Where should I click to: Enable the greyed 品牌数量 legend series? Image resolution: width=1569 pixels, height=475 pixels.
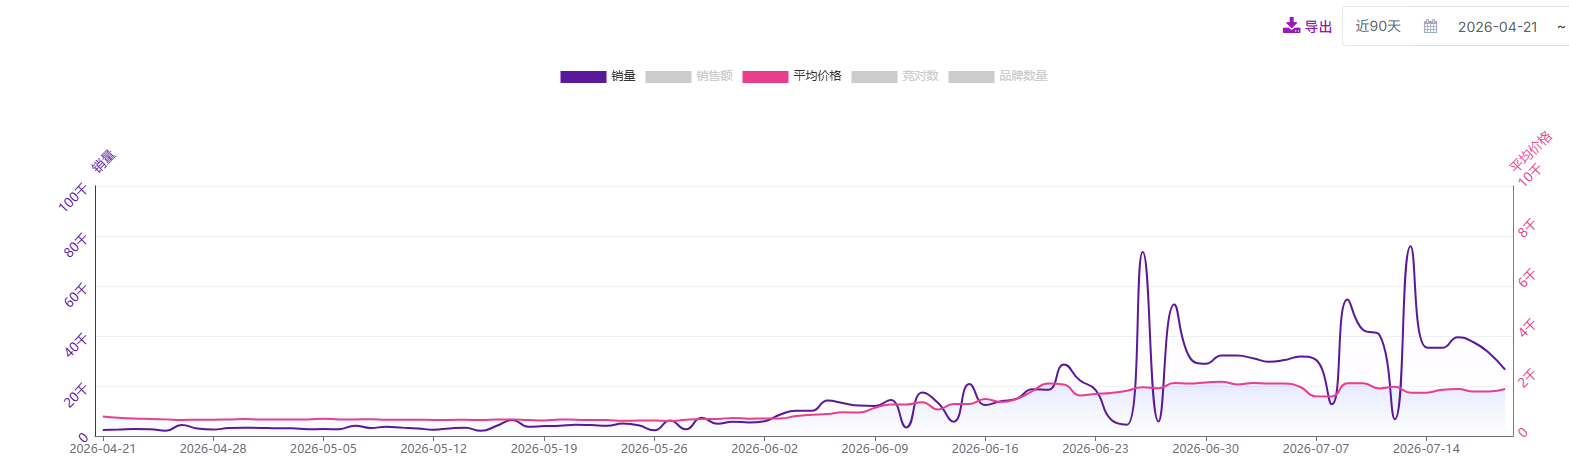pyautogui.click(x=998, y=76)
